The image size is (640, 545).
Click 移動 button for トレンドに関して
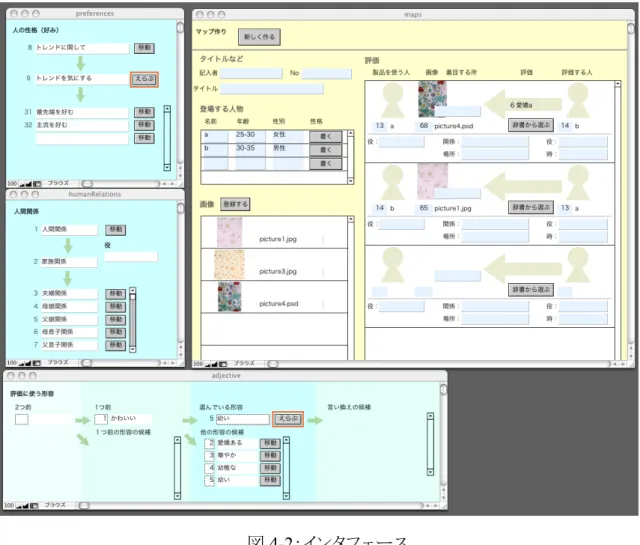(x=144, y=48)
